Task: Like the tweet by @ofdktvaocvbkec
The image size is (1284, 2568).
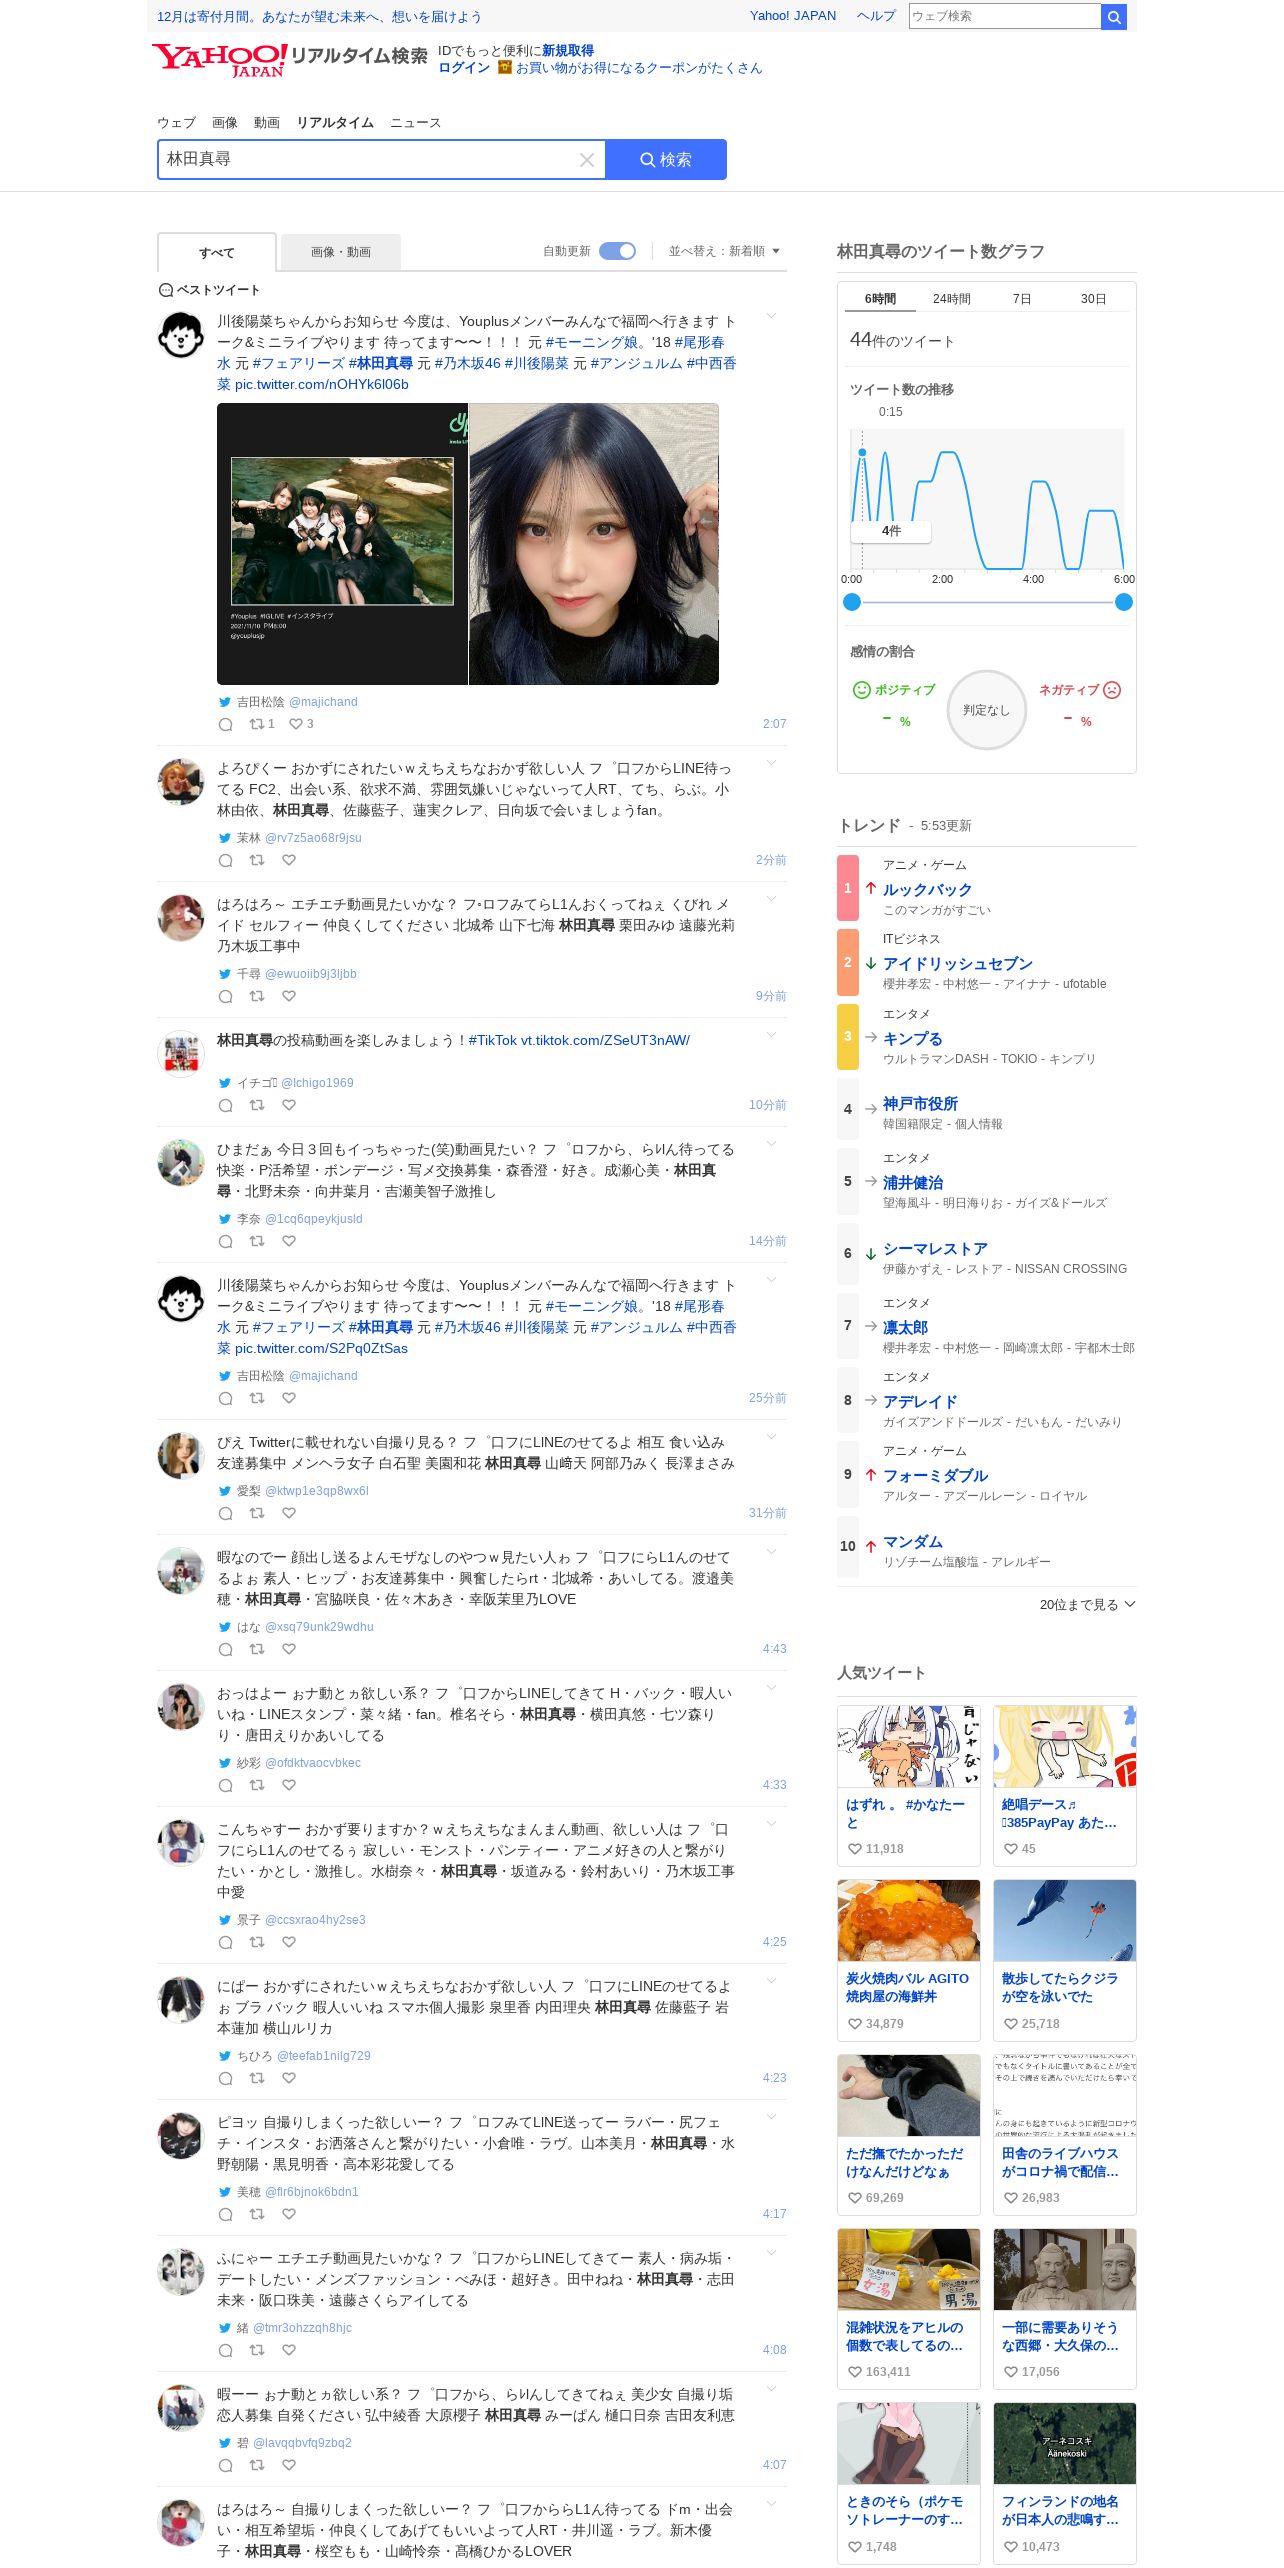Action: click(289, 1785)
